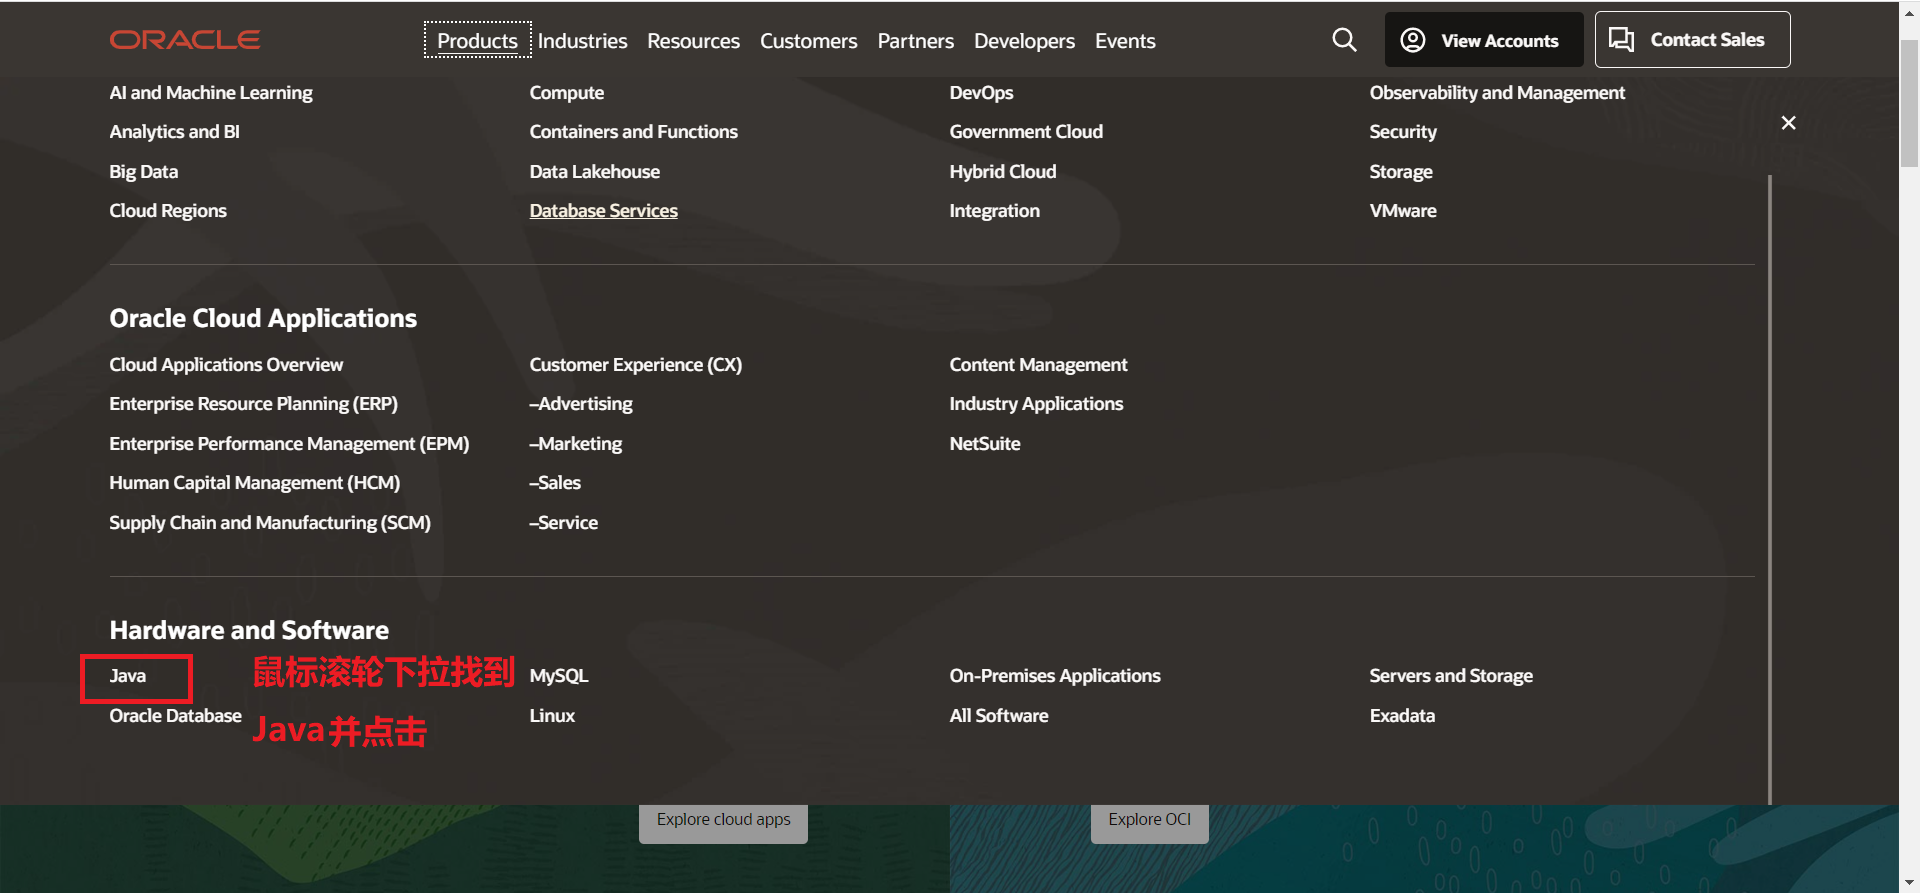Open Containers and Functions
The height and width of the screenshot is (893, 1920).
633,132
